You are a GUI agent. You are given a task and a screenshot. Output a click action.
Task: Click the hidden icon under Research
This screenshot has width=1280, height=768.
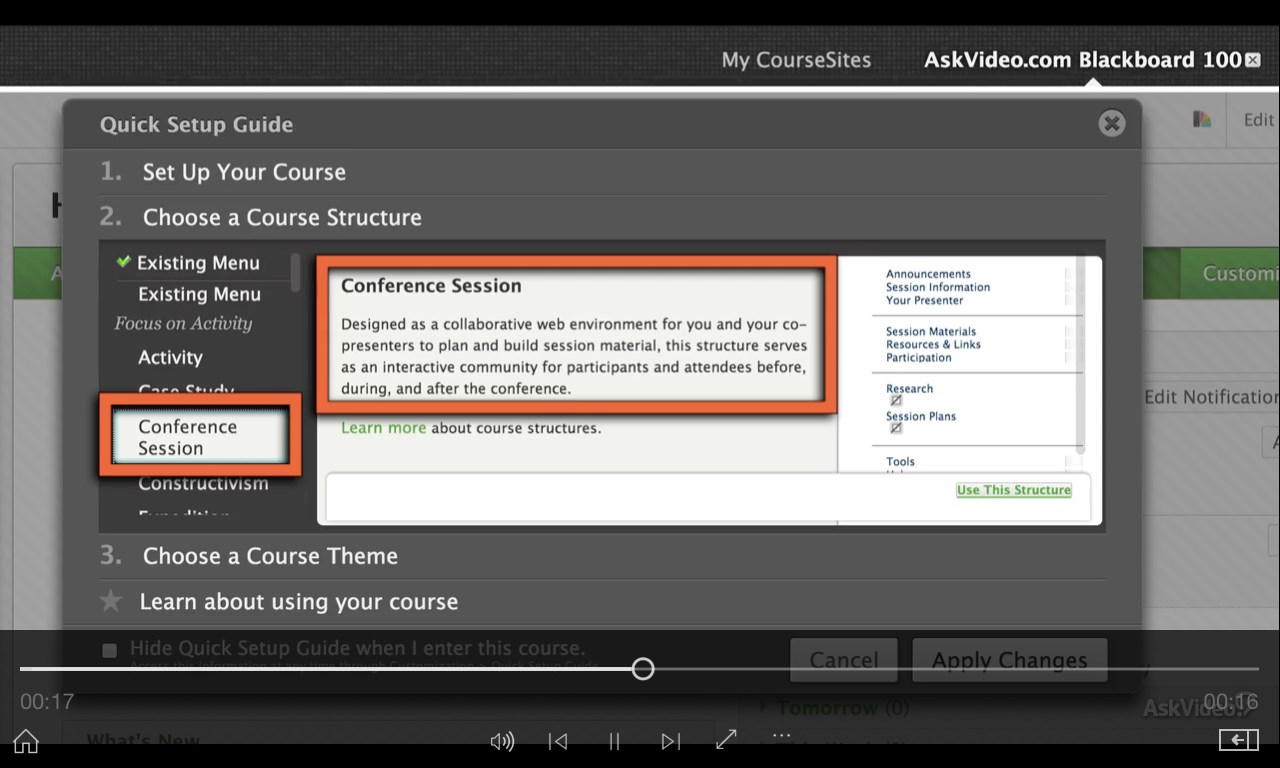click(896, 400)
